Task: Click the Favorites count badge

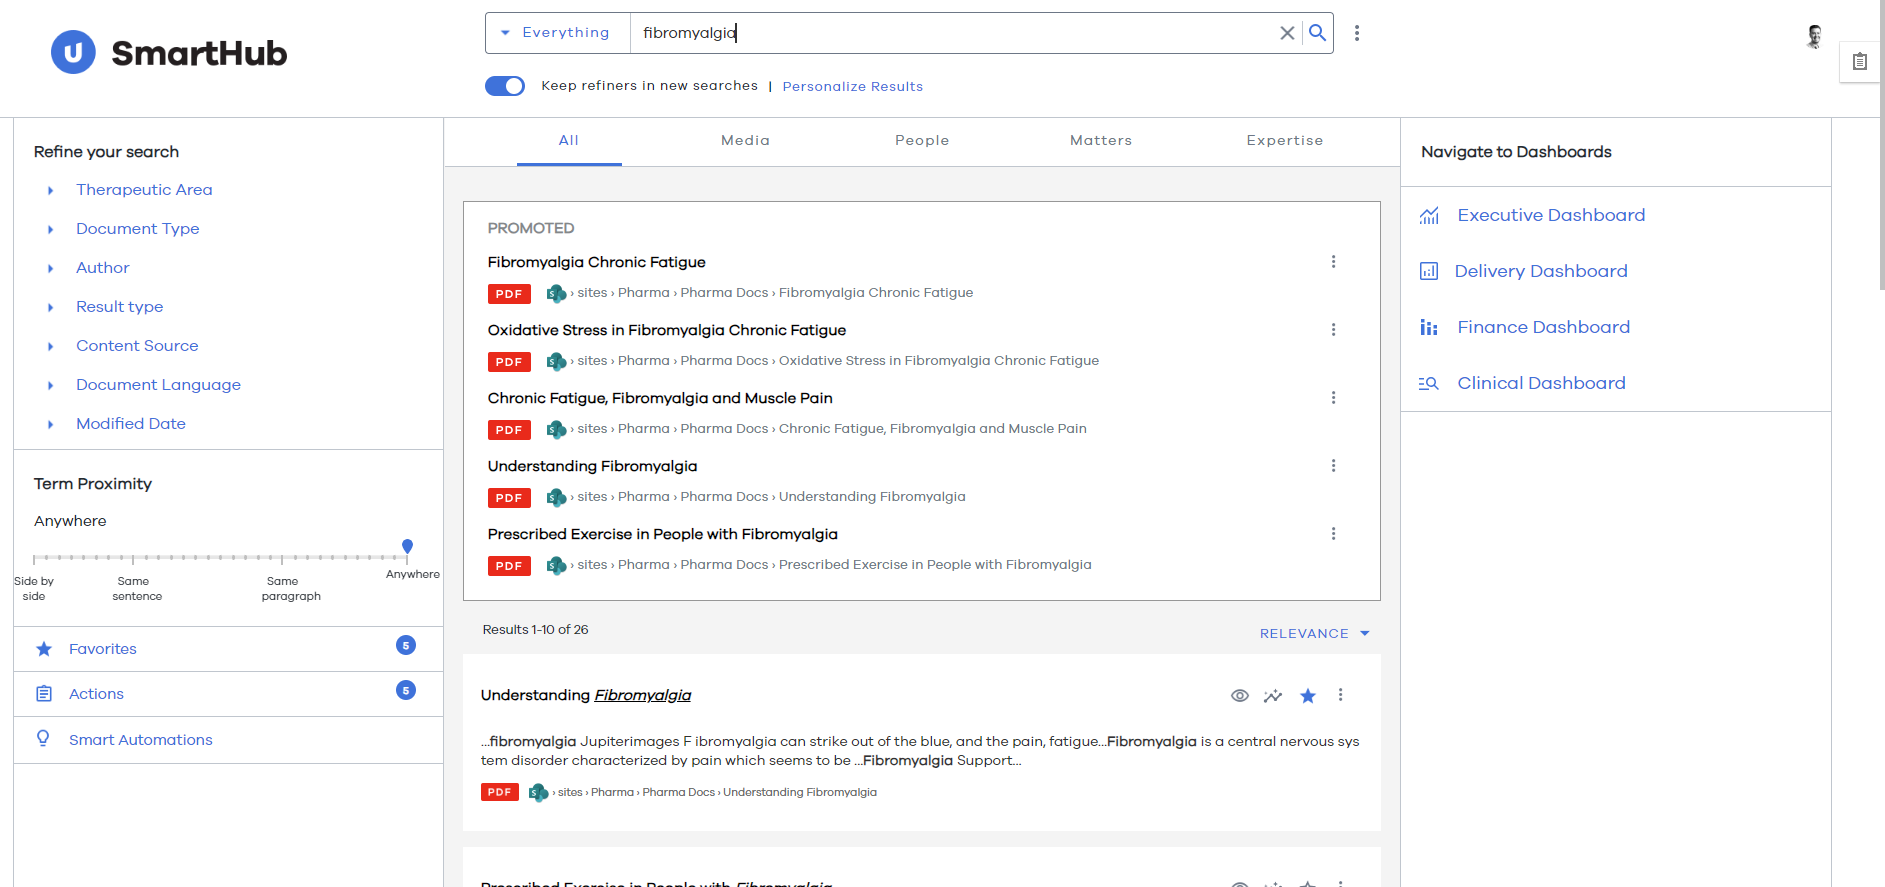Action: (406, 645)
